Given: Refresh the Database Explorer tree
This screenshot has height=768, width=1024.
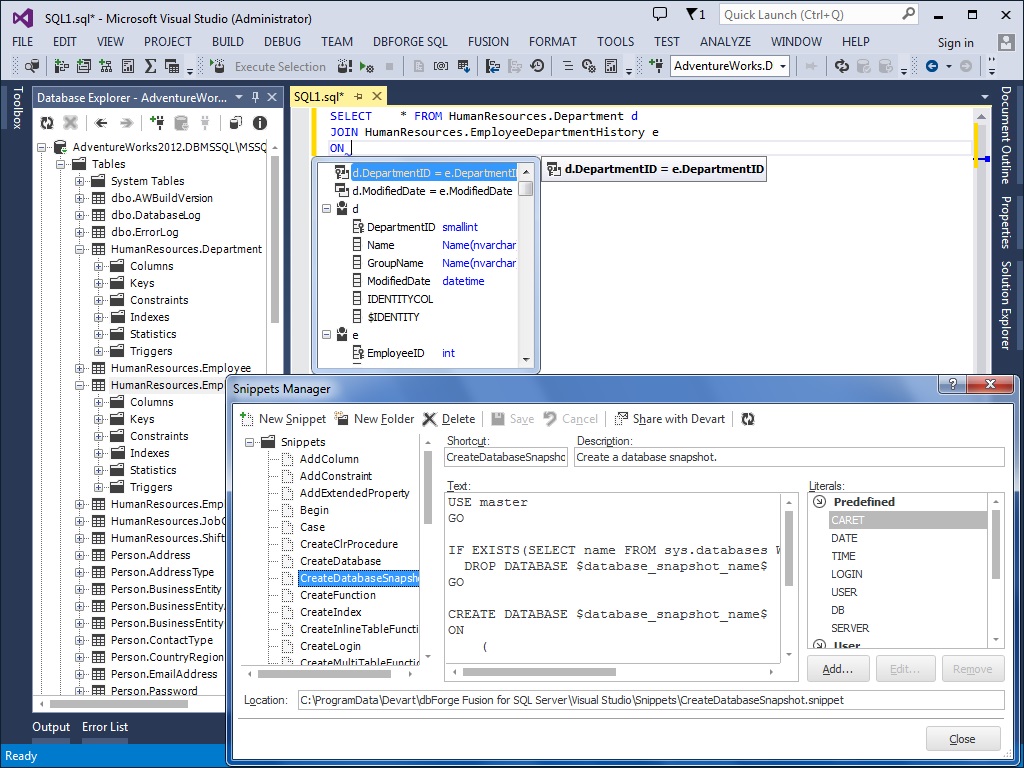Looking at the screenshot, I should 47,123.
